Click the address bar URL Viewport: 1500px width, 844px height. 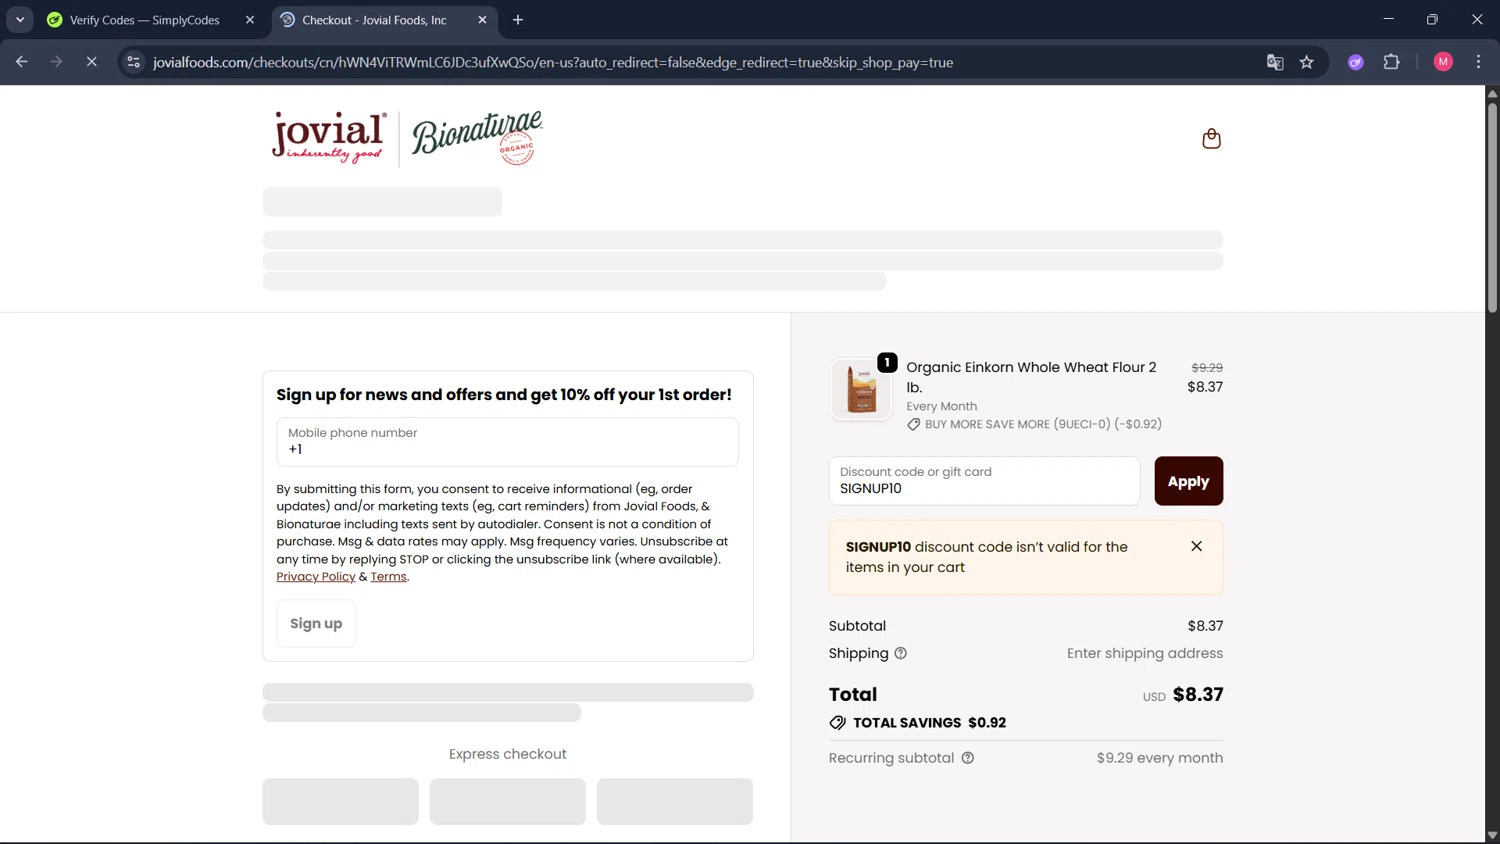point(553,62)
